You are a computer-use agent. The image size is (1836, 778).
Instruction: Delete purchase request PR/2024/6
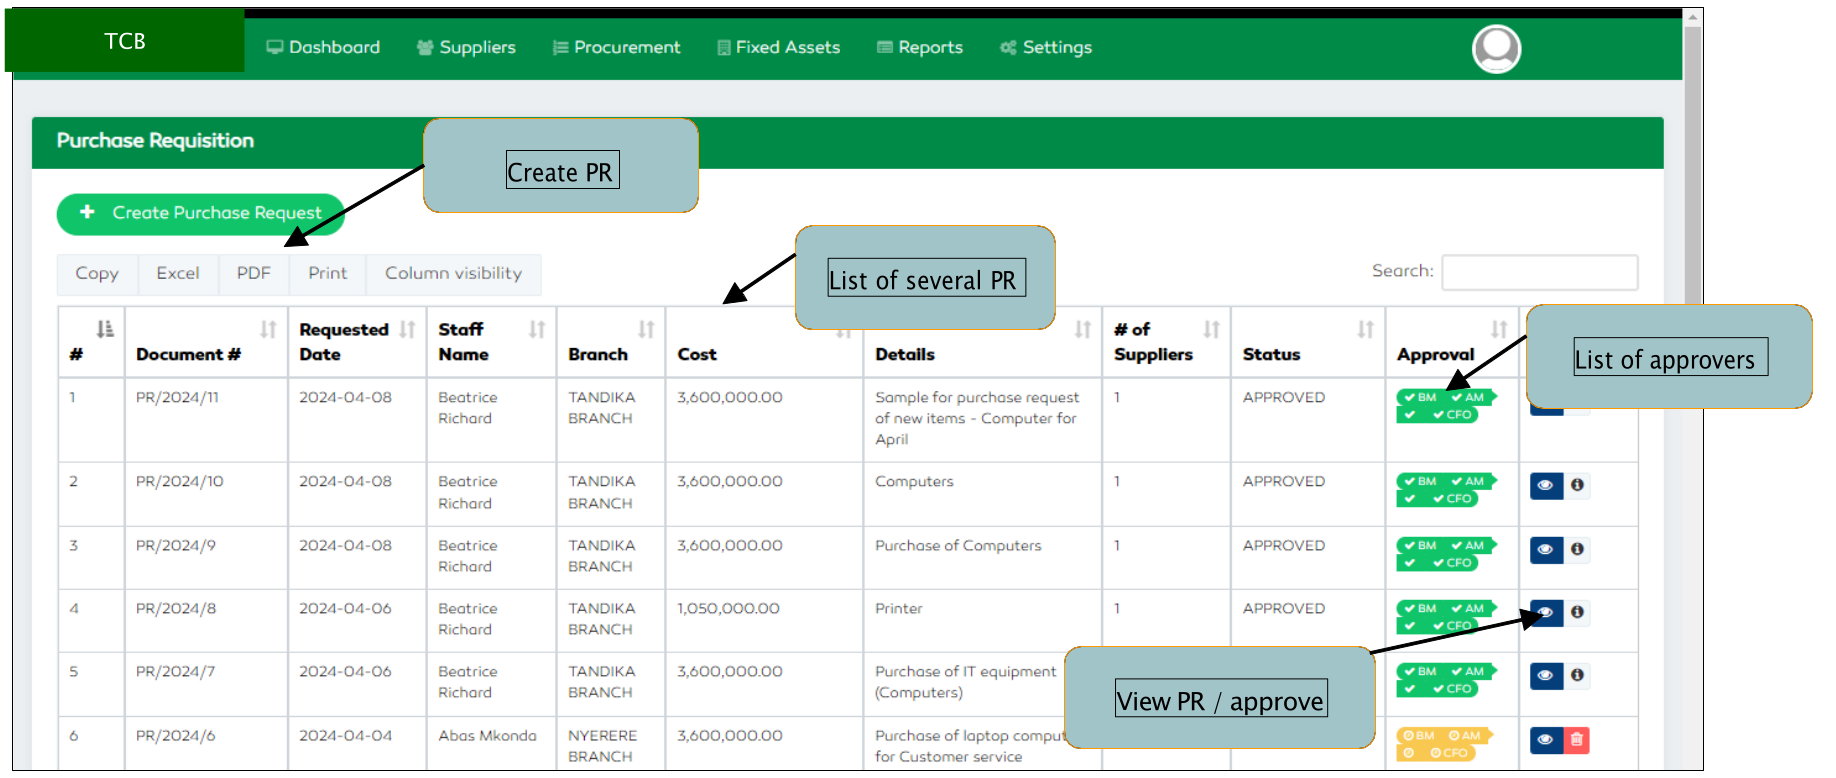click(x=1577, y=739)
